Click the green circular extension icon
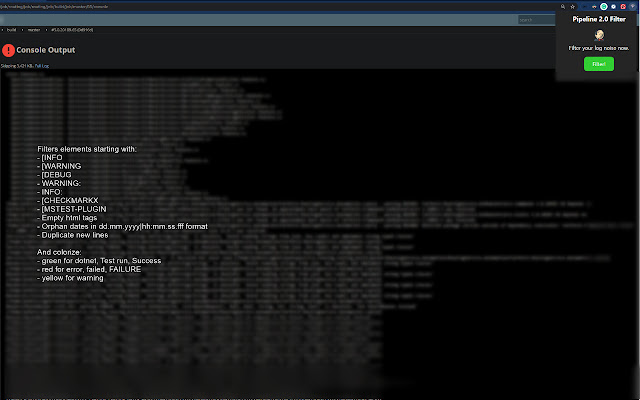This screenshot has width=640, height=400. [x=604, y=7]
